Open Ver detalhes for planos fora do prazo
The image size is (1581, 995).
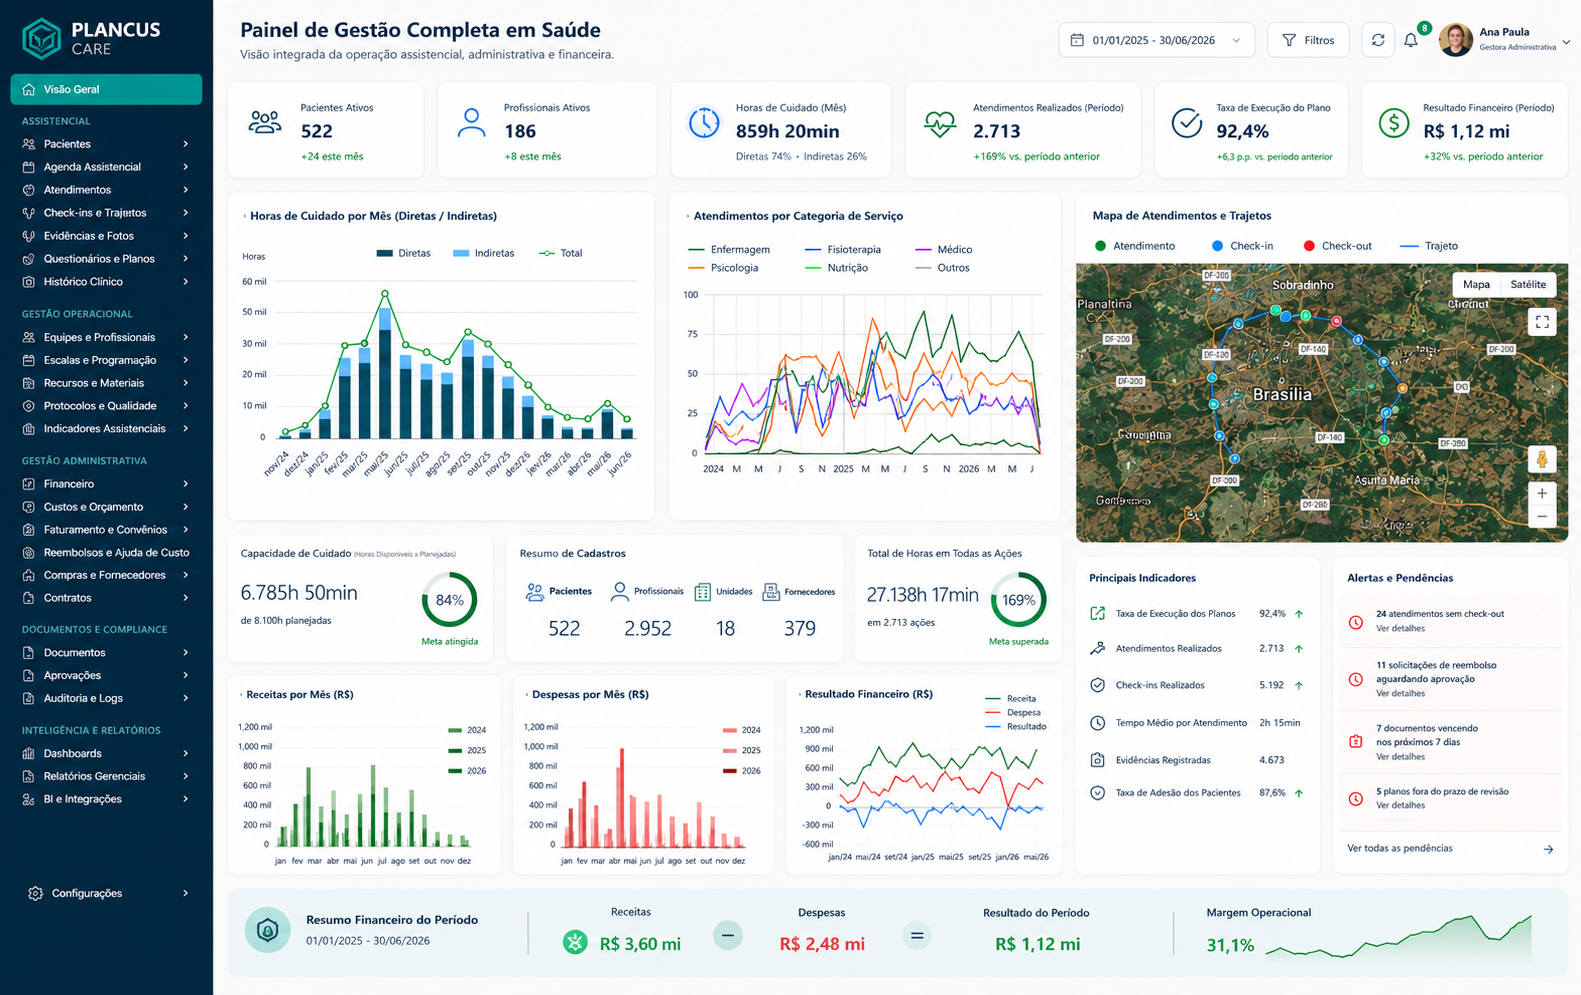[1400, 805]
